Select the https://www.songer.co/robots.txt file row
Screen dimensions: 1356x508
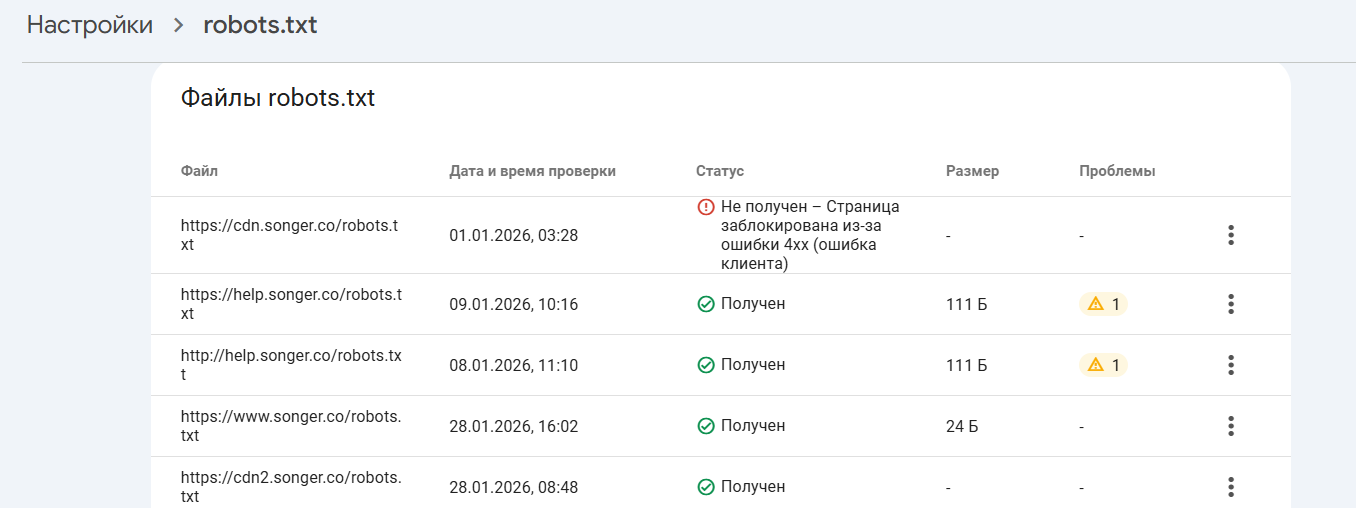pyautogui.click(x=290, y=426)
